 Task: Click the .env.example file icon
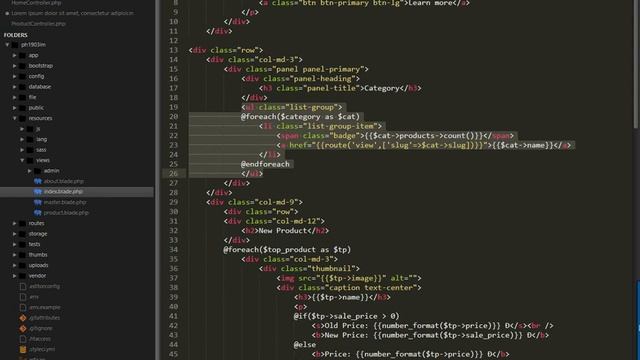(23, 307)
